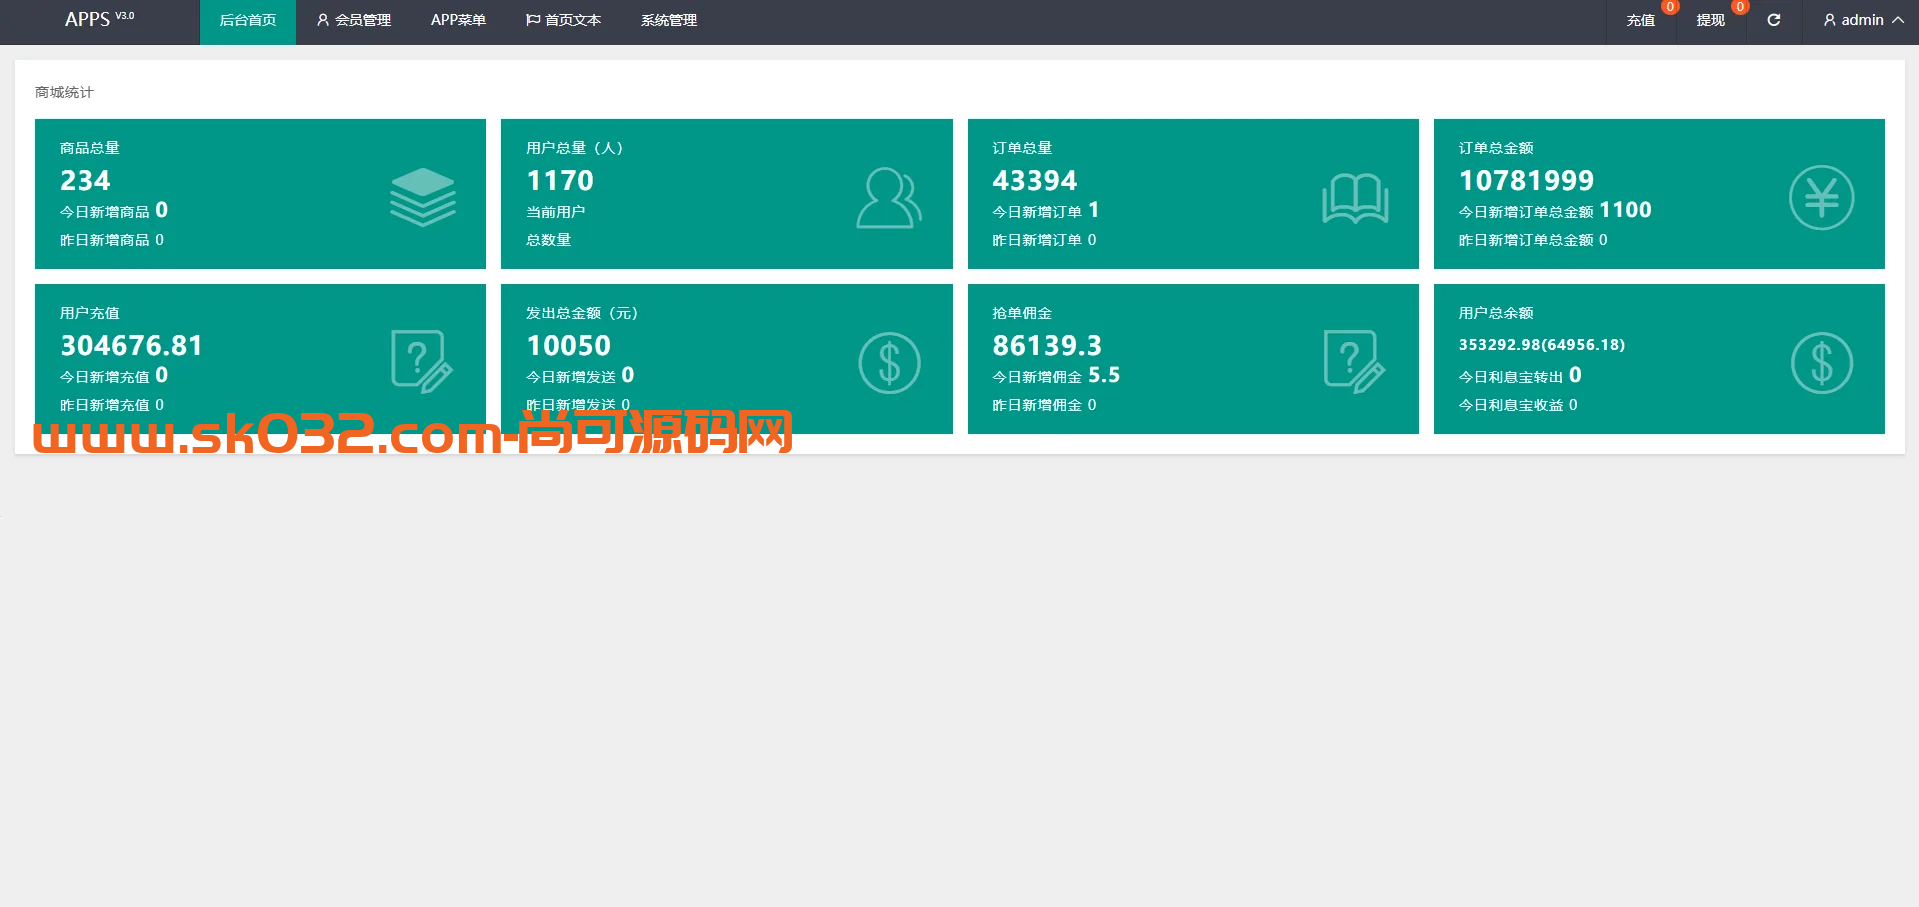Click the open book icon on 订单总量 card
The height and width of the screenshot is (907, 1919).
tap(1355, 198)
